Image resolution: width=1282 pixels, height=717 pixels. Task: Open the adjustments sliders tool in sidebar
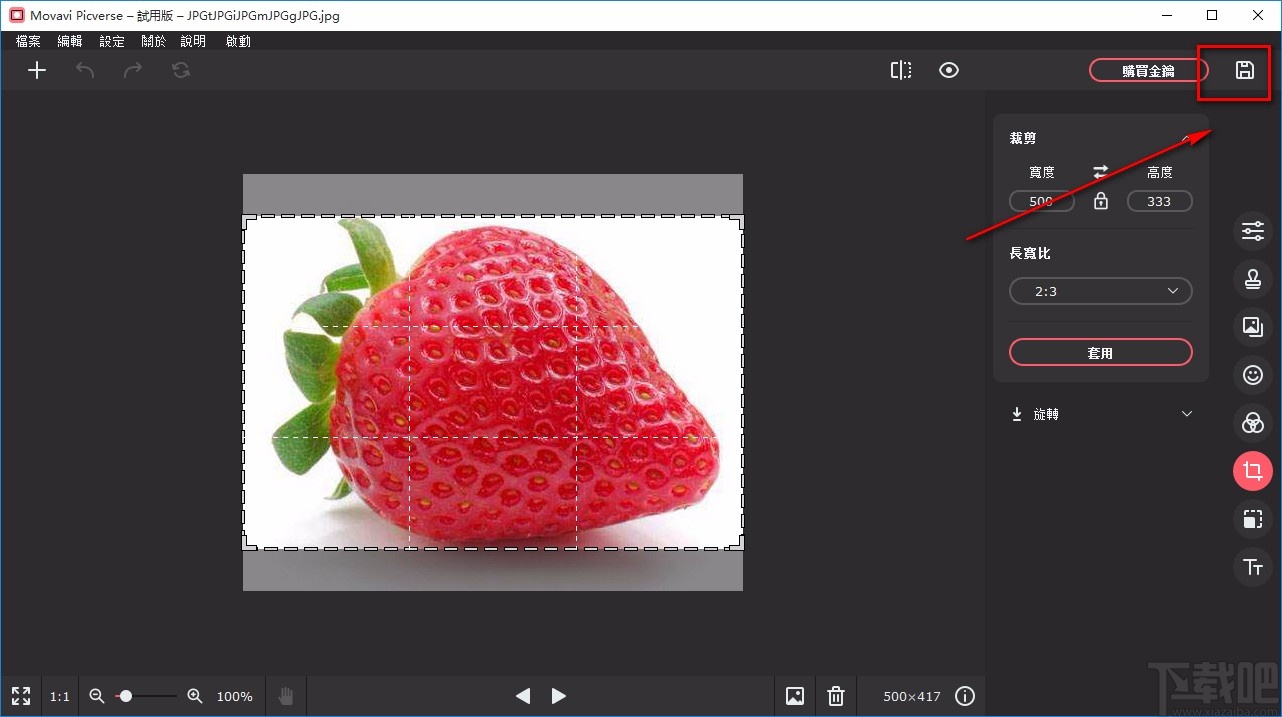1252,231
